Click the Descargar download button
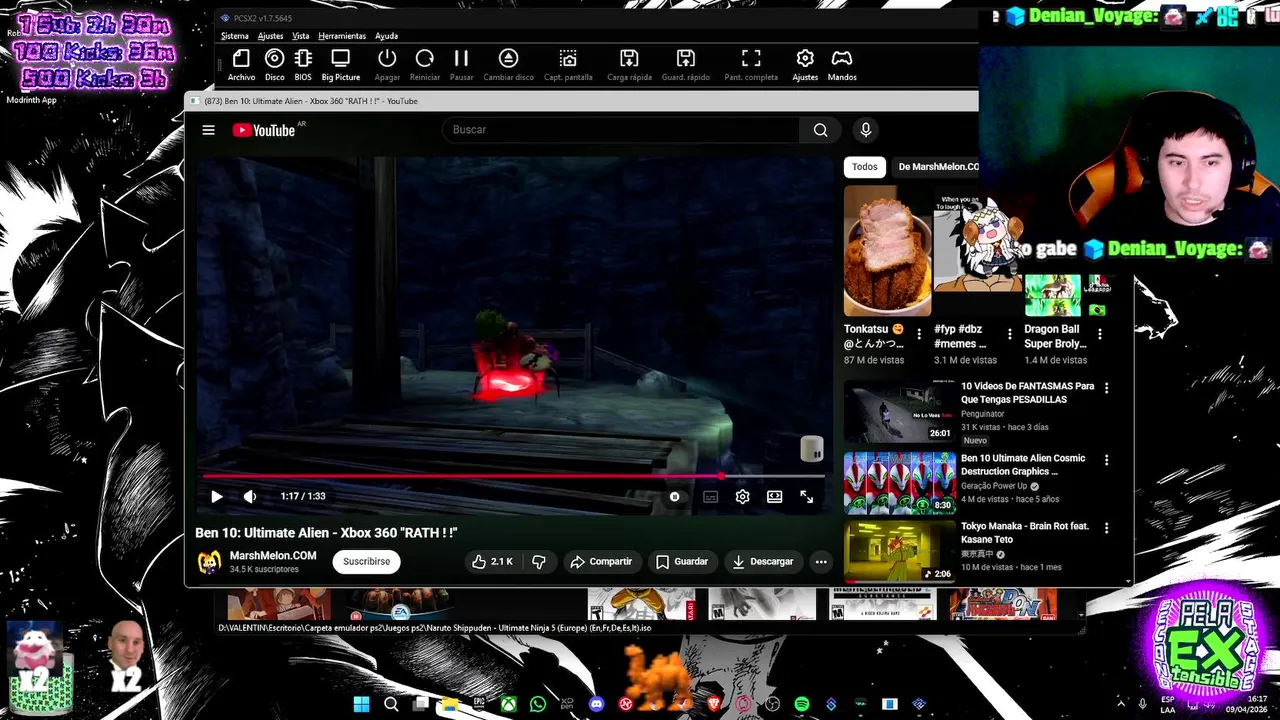The width and height of the screenshot is (1280, 720). coord(763,562)
